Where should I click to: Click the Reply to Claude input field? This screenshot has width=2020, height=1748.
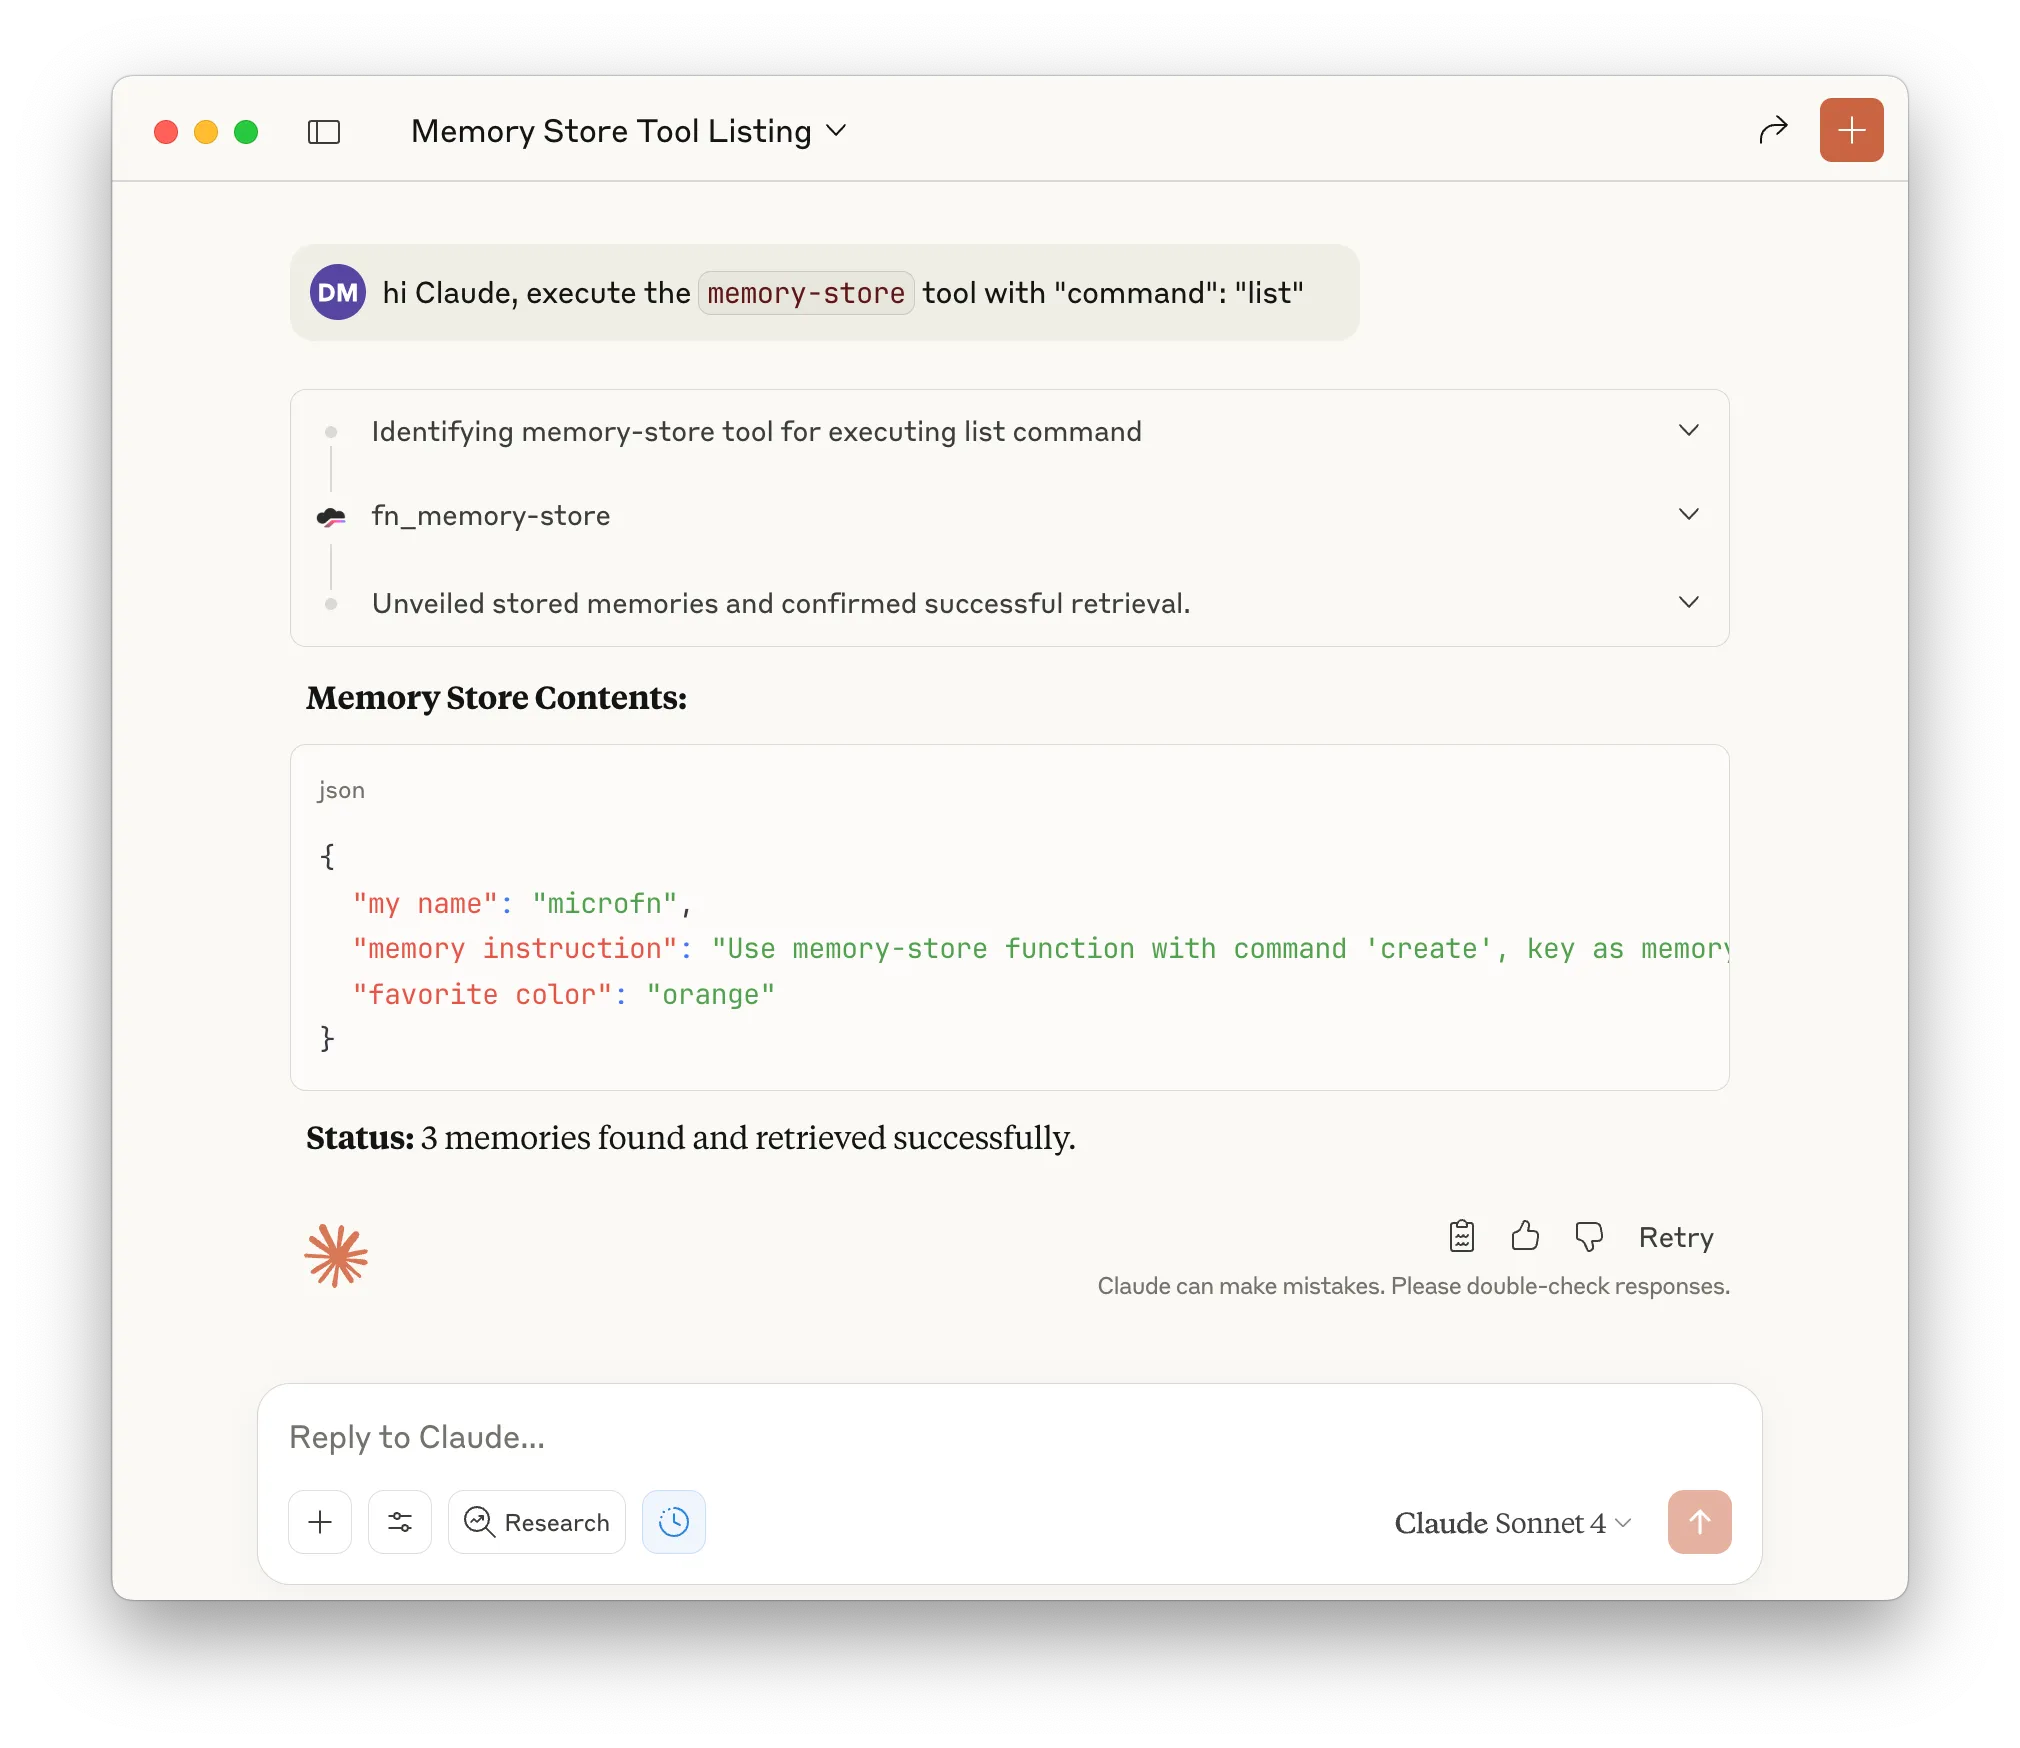[1009, 1437]
